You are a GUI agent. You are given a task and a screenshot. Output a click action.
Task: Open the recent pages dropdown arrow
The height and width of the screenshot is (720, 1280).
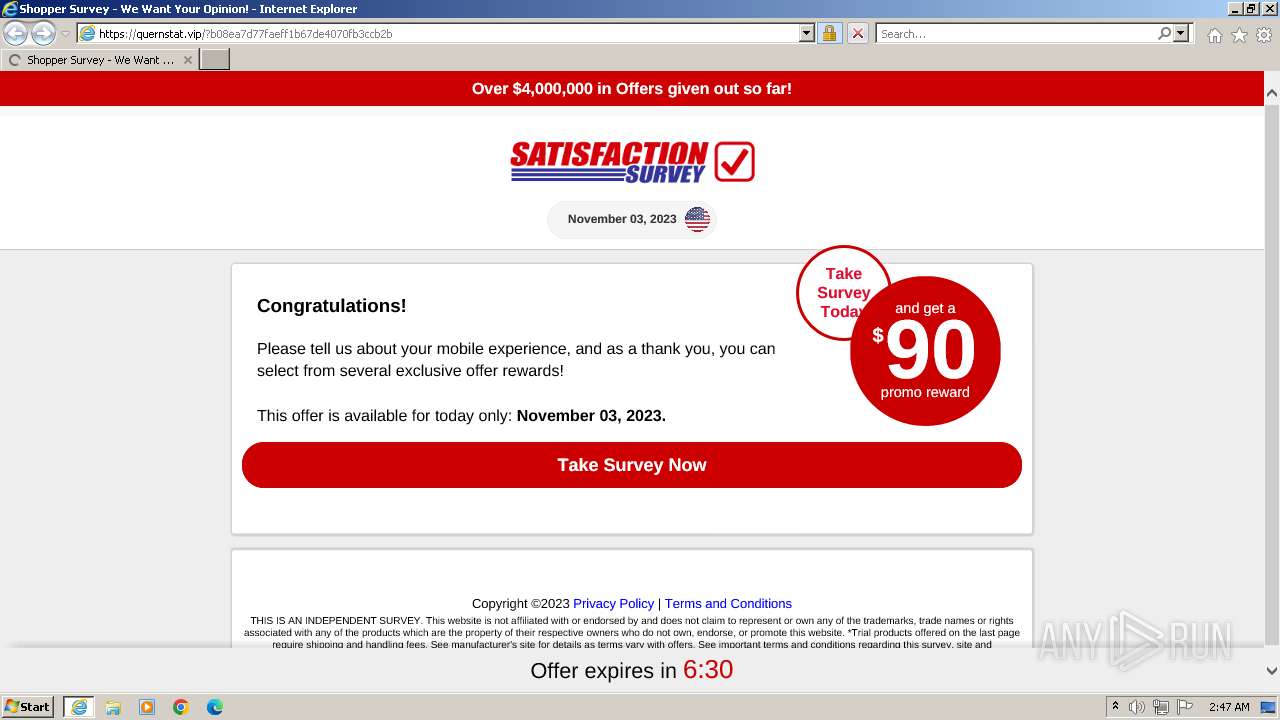(65, 34)
